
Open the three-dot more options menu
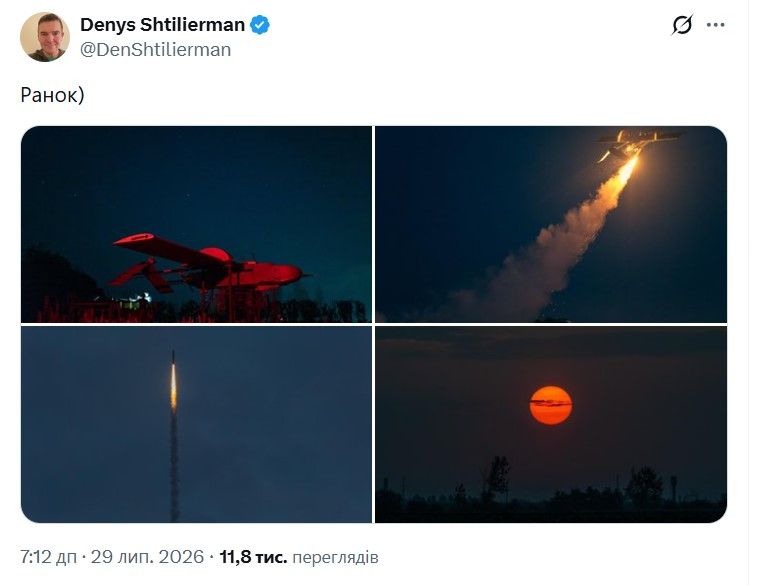click(715, 25)
